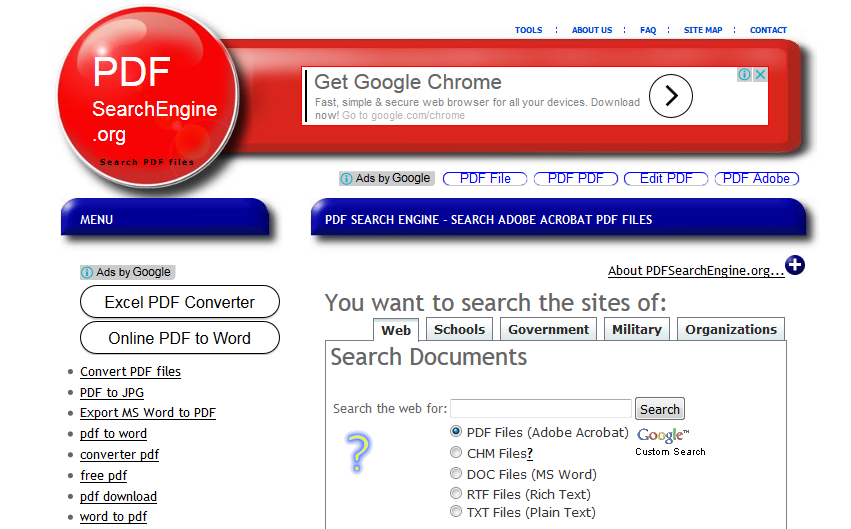The image size is (851, 529).
Task: Open the PDF to JPG link
Action: (112, 393)
